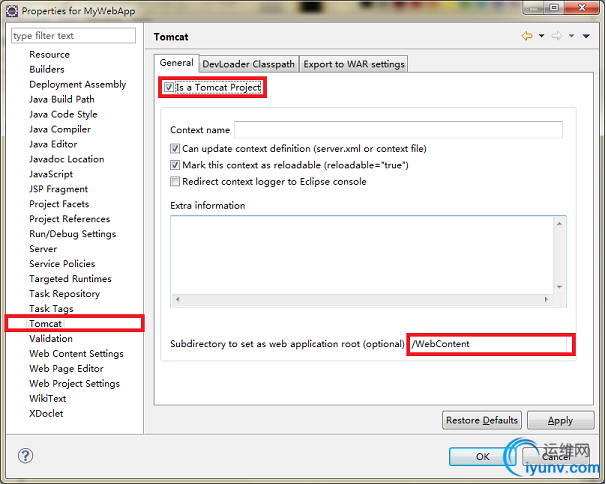Toggle the Is a Tomcat Project checkbox
606x484 pixels.
click(x=169, y=87)
